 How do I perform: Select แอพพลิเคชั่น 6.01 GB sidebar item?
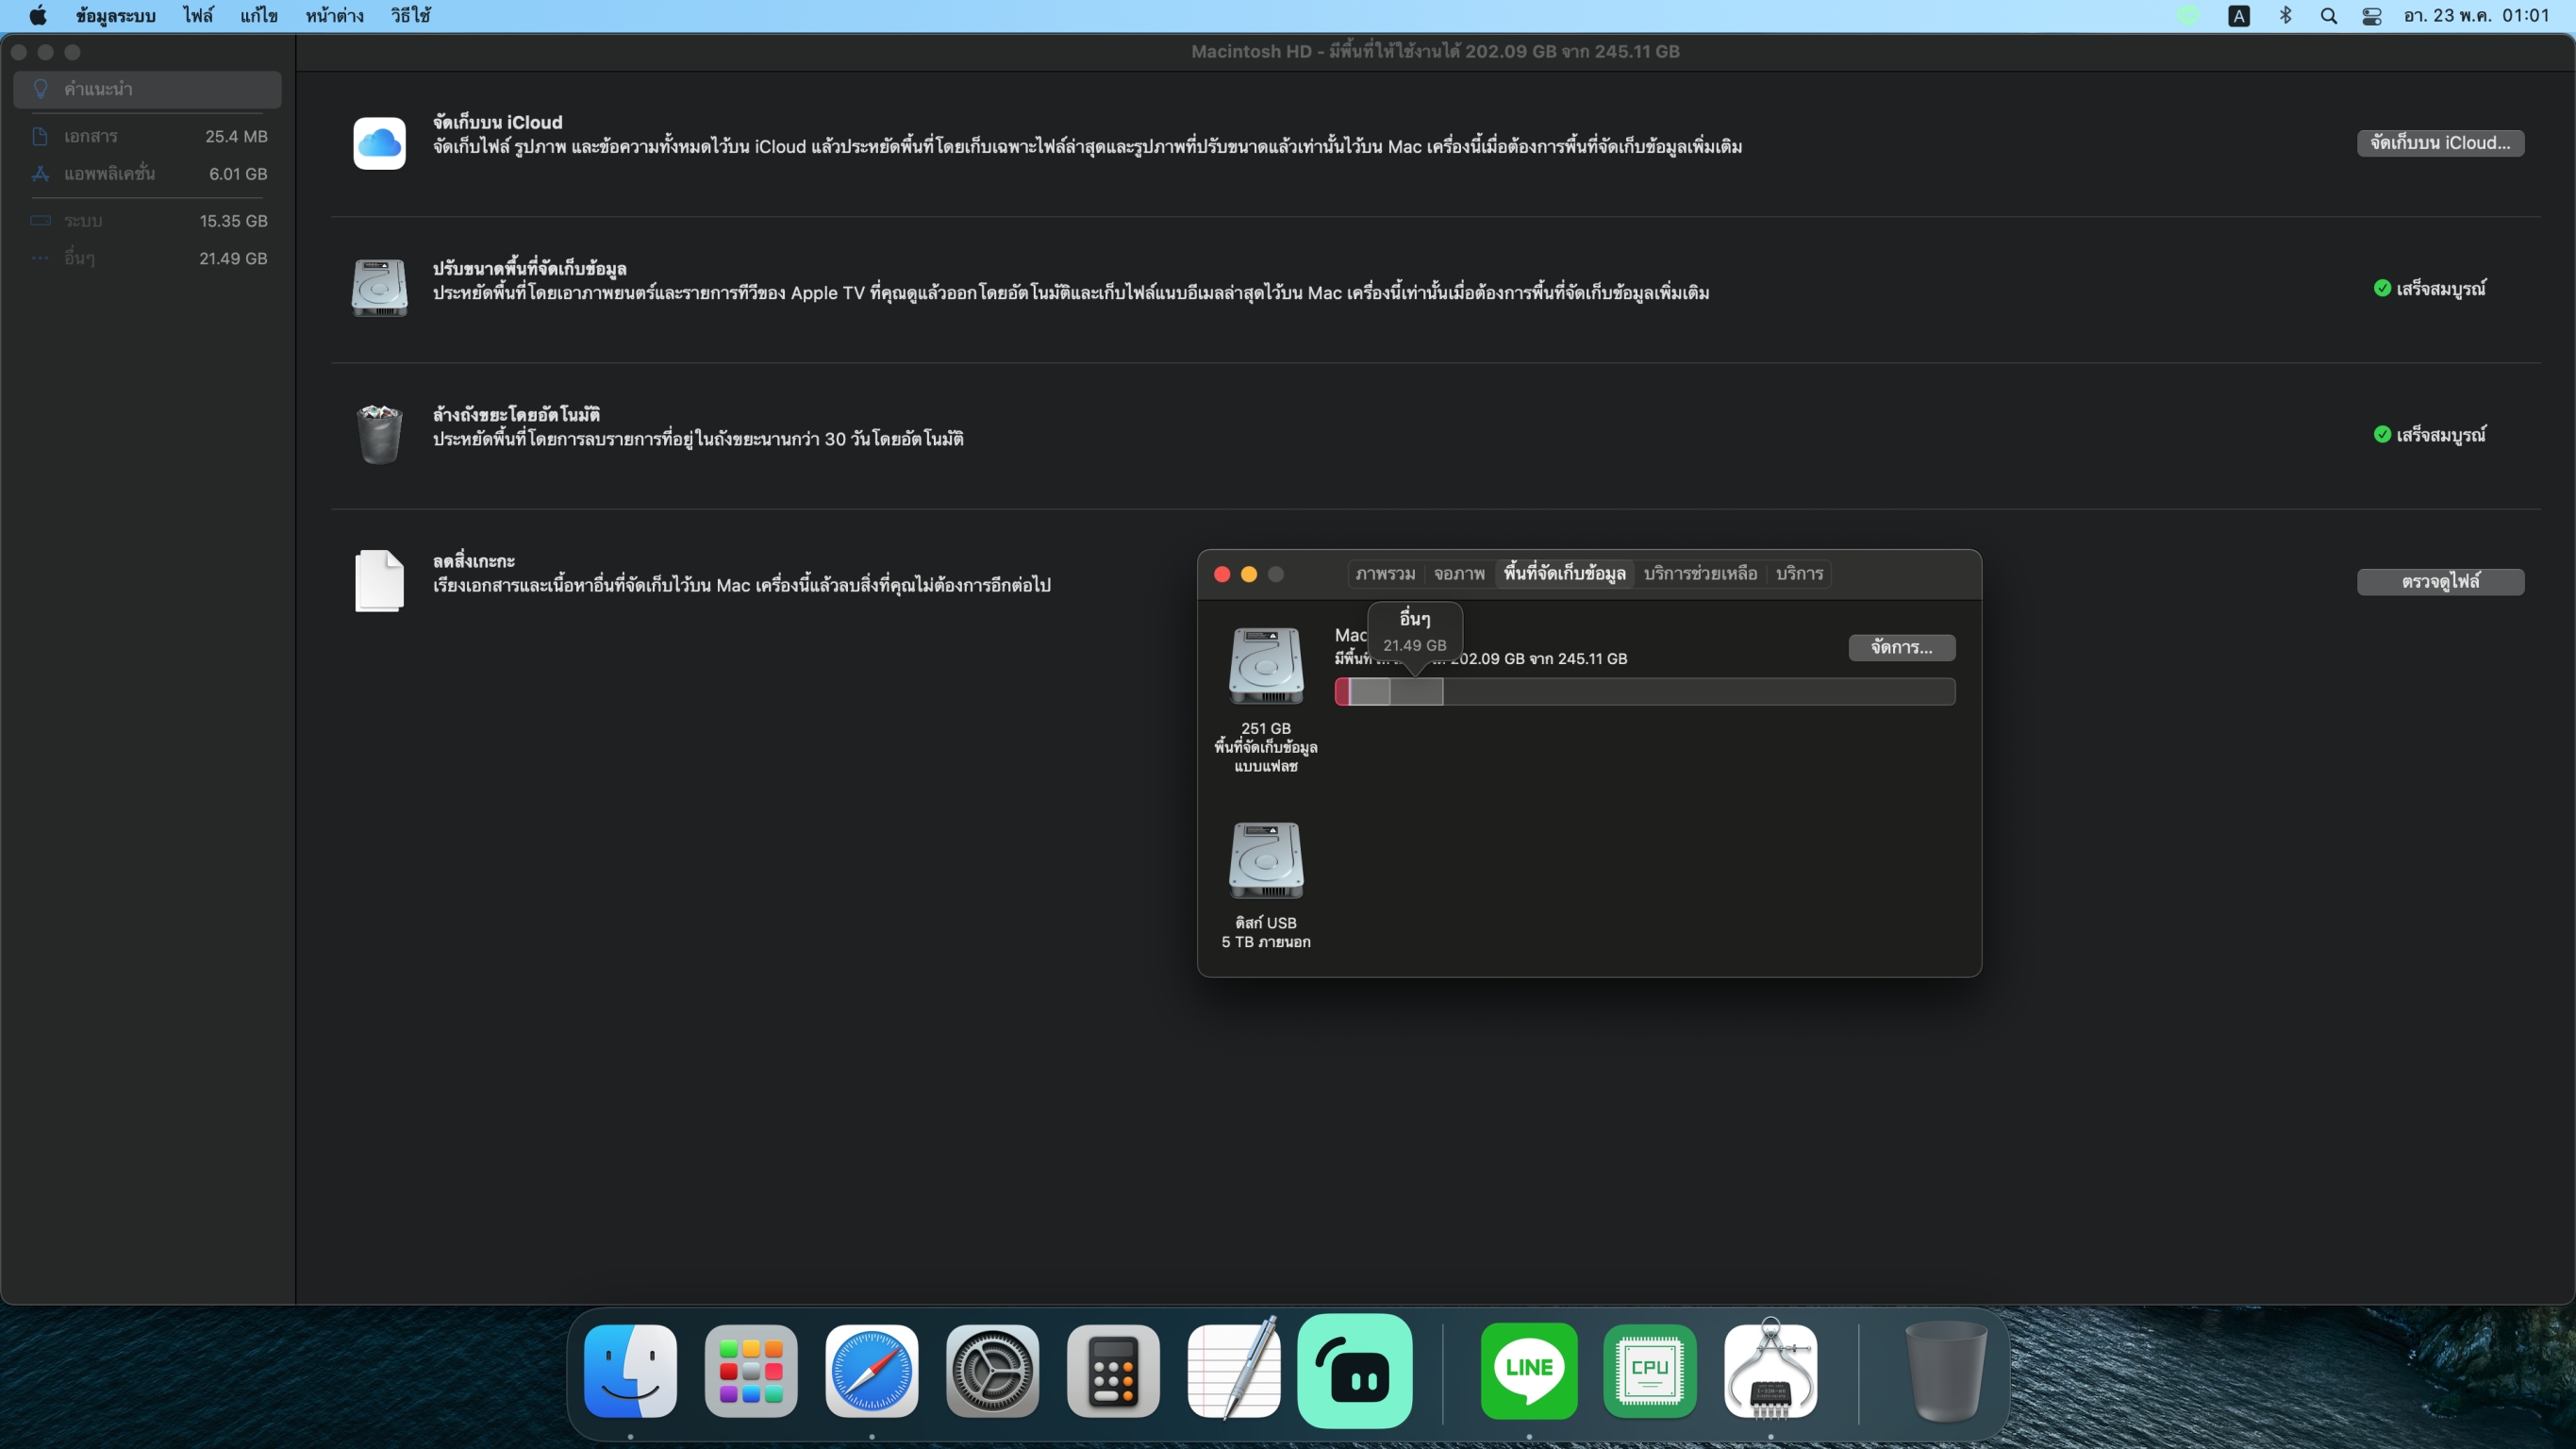click(x=147, y=174)
